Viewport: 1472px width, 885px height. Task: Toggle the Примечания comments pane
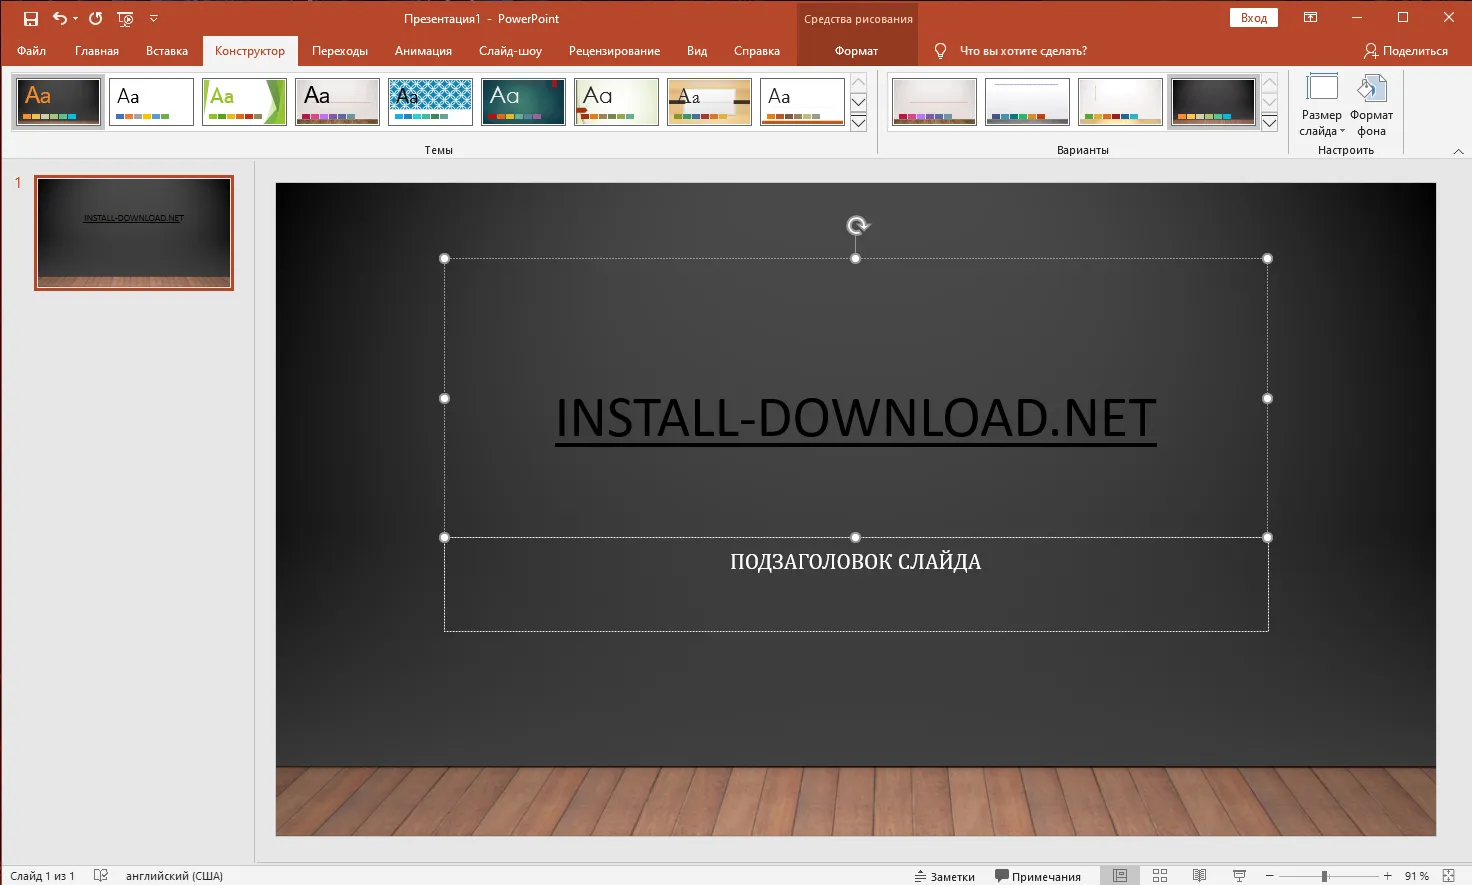point(1038,876)
